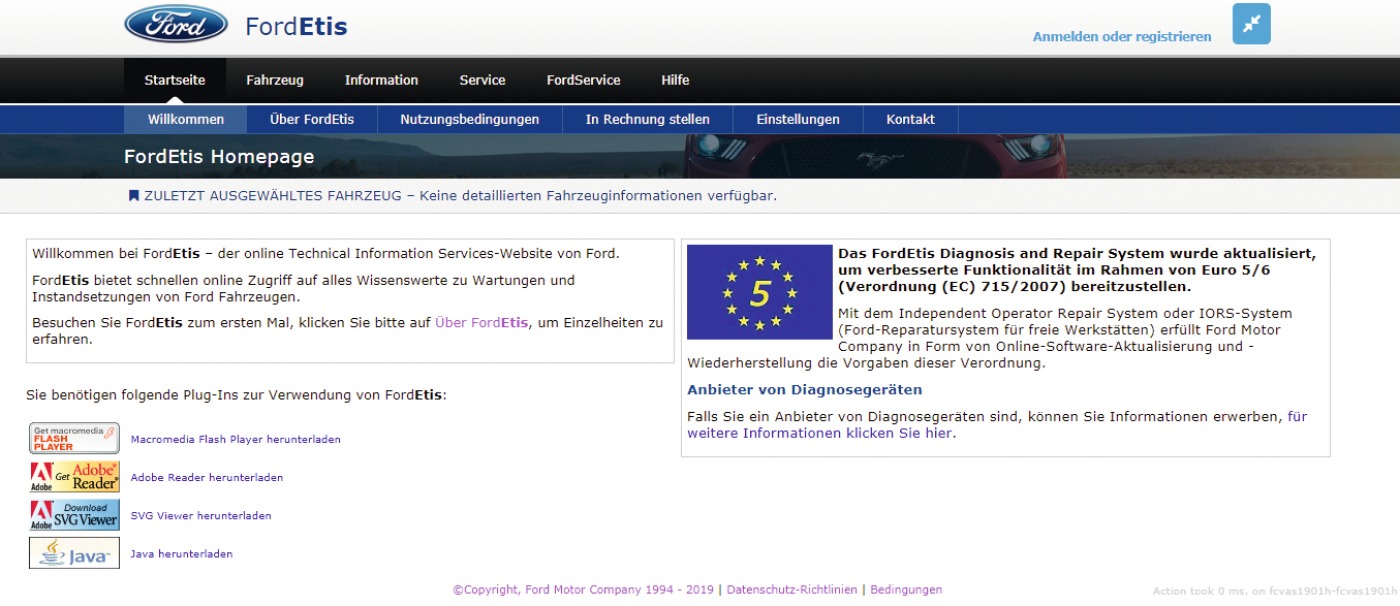This screenshot has height=606, width=1400.
Task: Select the Service menu item
Action: pos(482,80)
